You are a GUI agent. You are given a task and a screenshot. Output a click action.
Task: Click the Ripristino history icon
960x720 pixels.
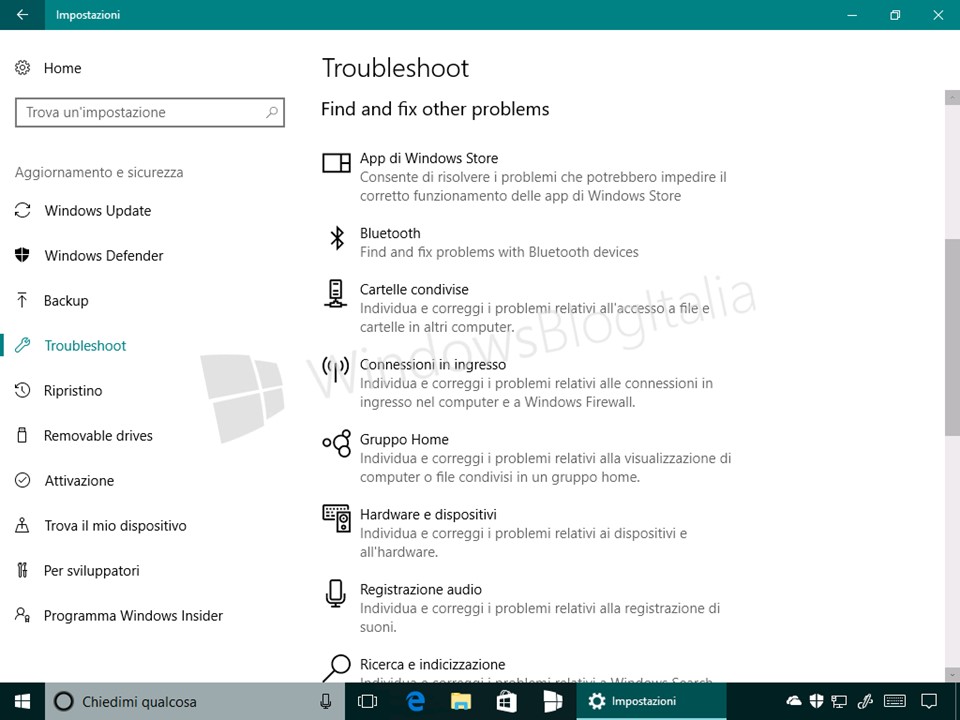(23, 390)
